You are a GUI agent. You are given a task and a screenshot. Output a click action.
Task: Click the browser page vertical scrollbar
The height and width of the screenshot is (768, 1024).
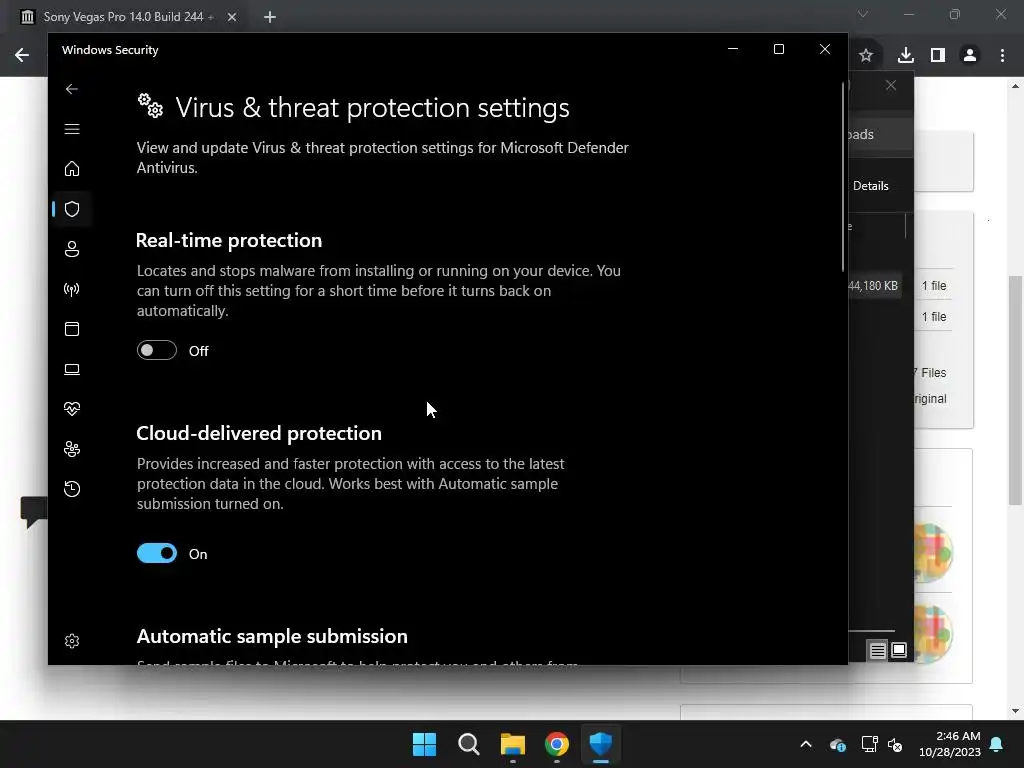pyautogui.click(x=1015, y=391)
